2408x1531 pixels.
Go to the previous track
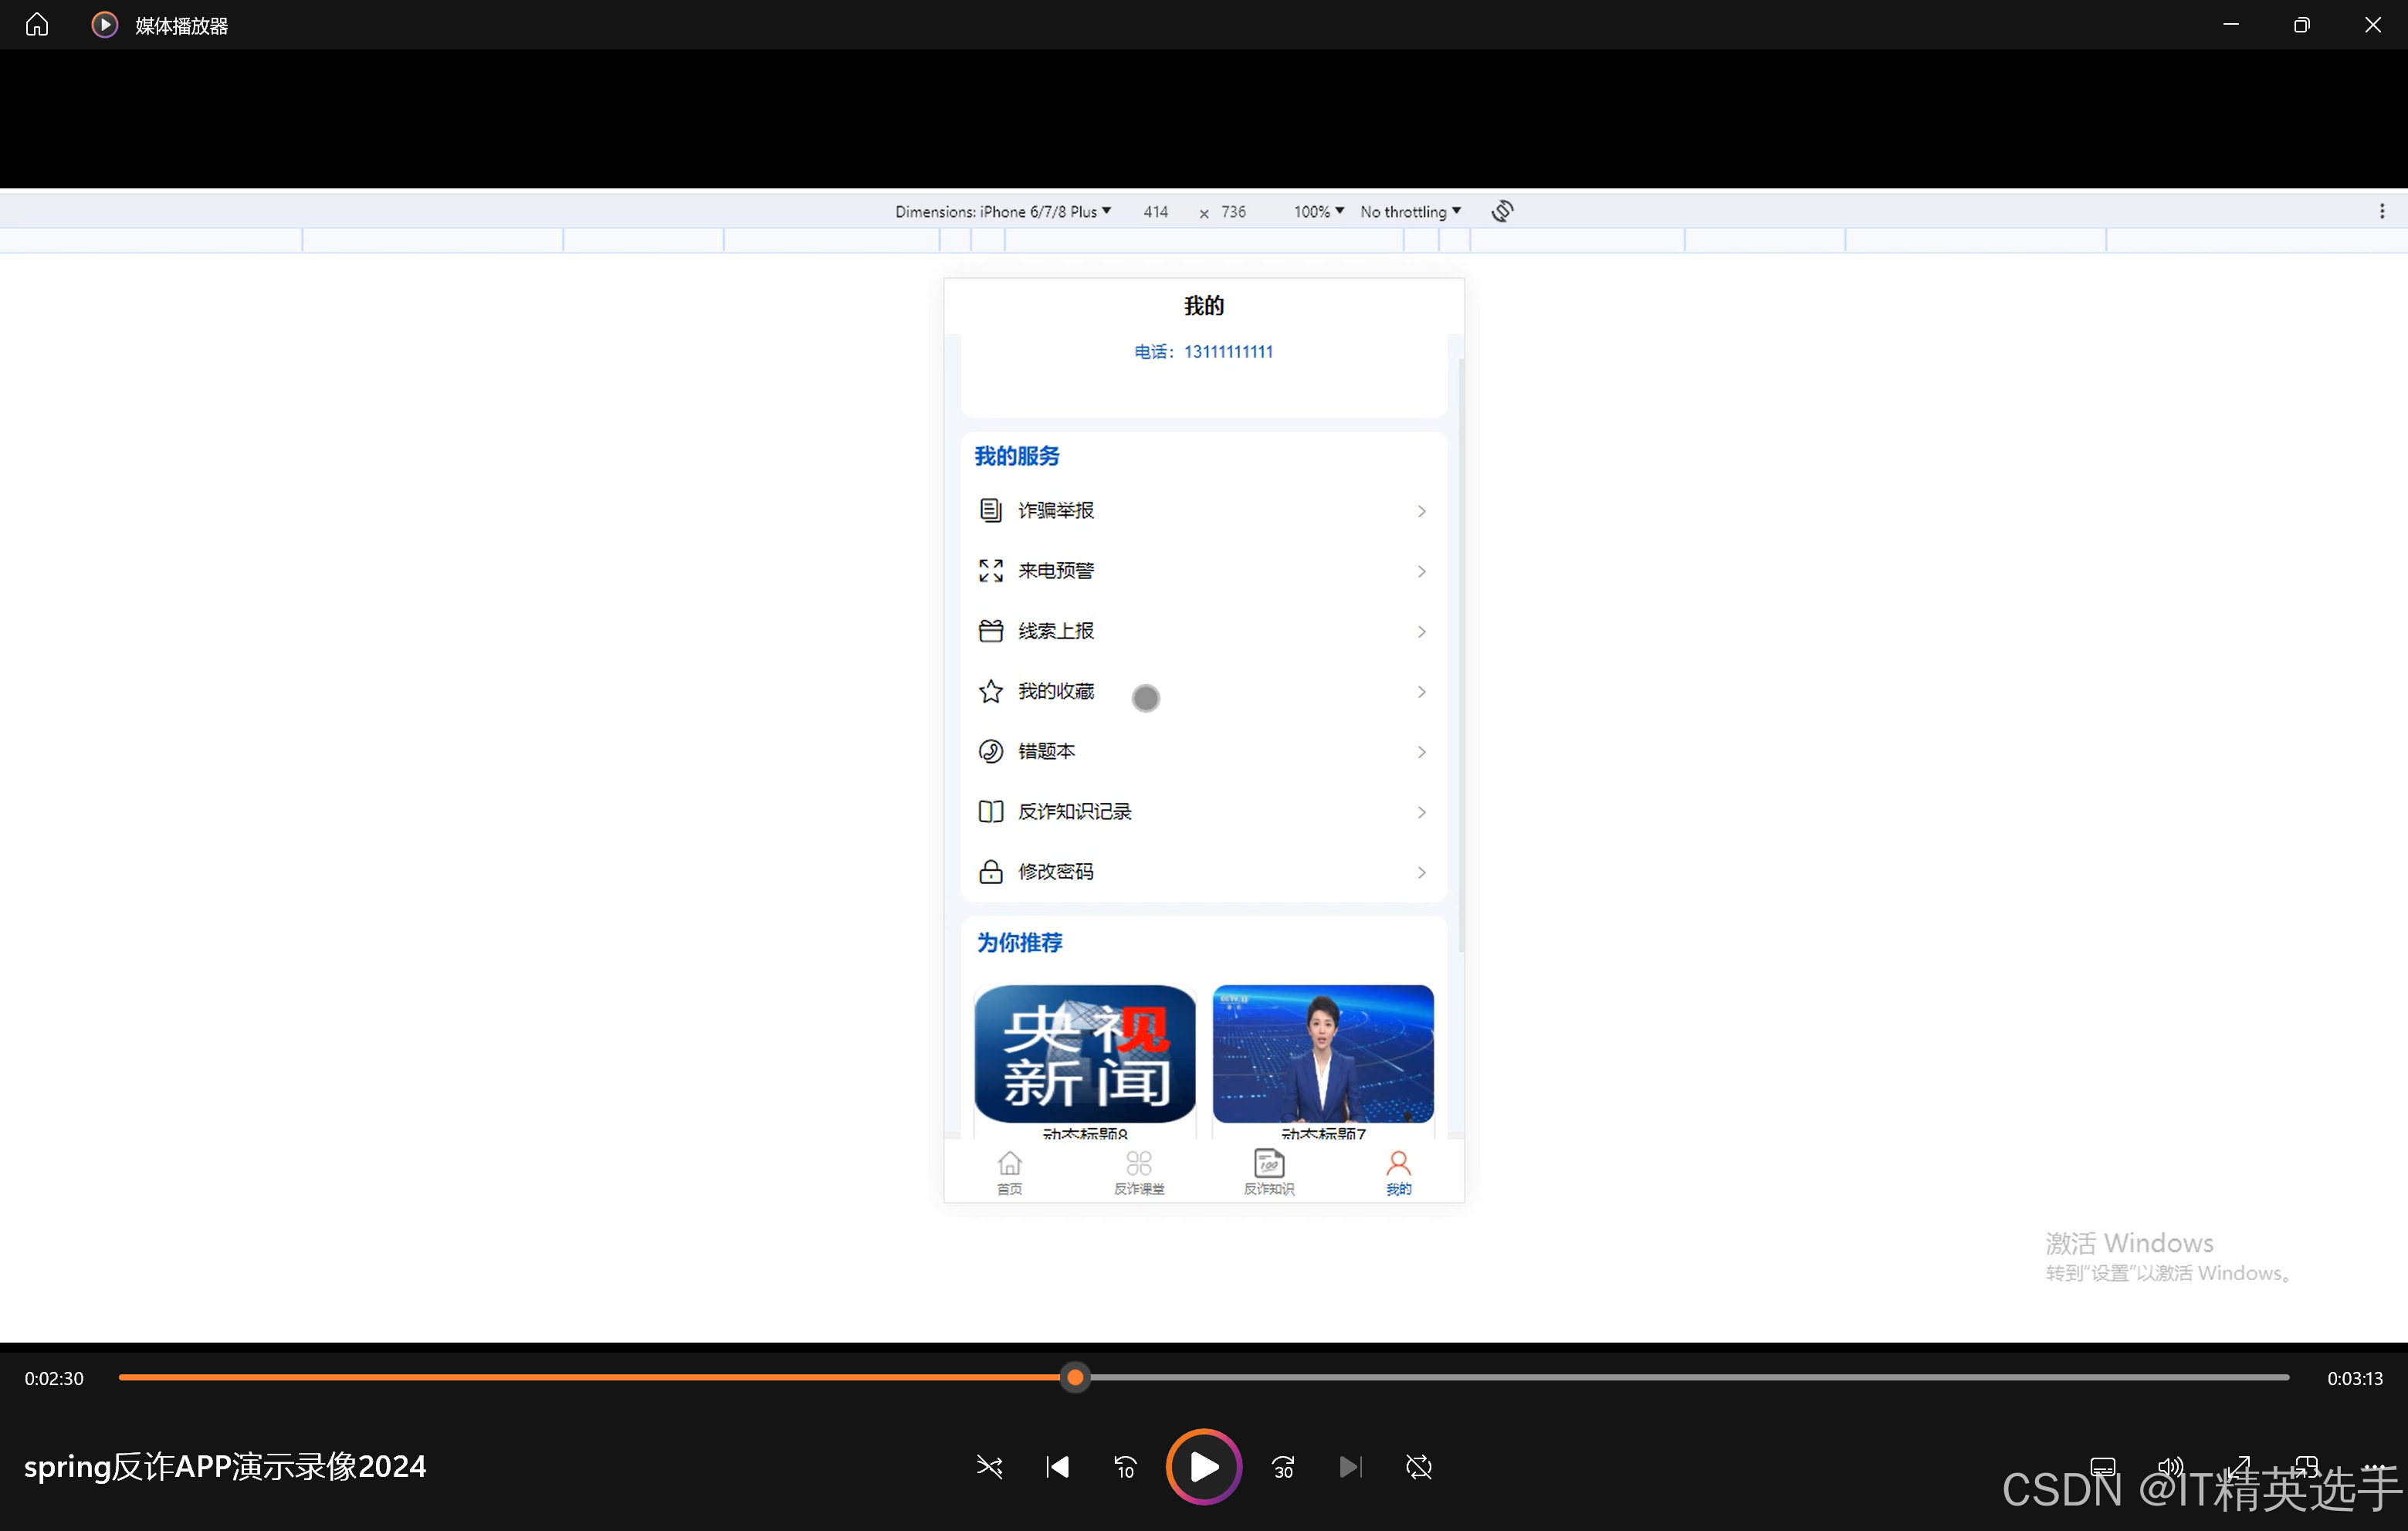(1057, 1467)
